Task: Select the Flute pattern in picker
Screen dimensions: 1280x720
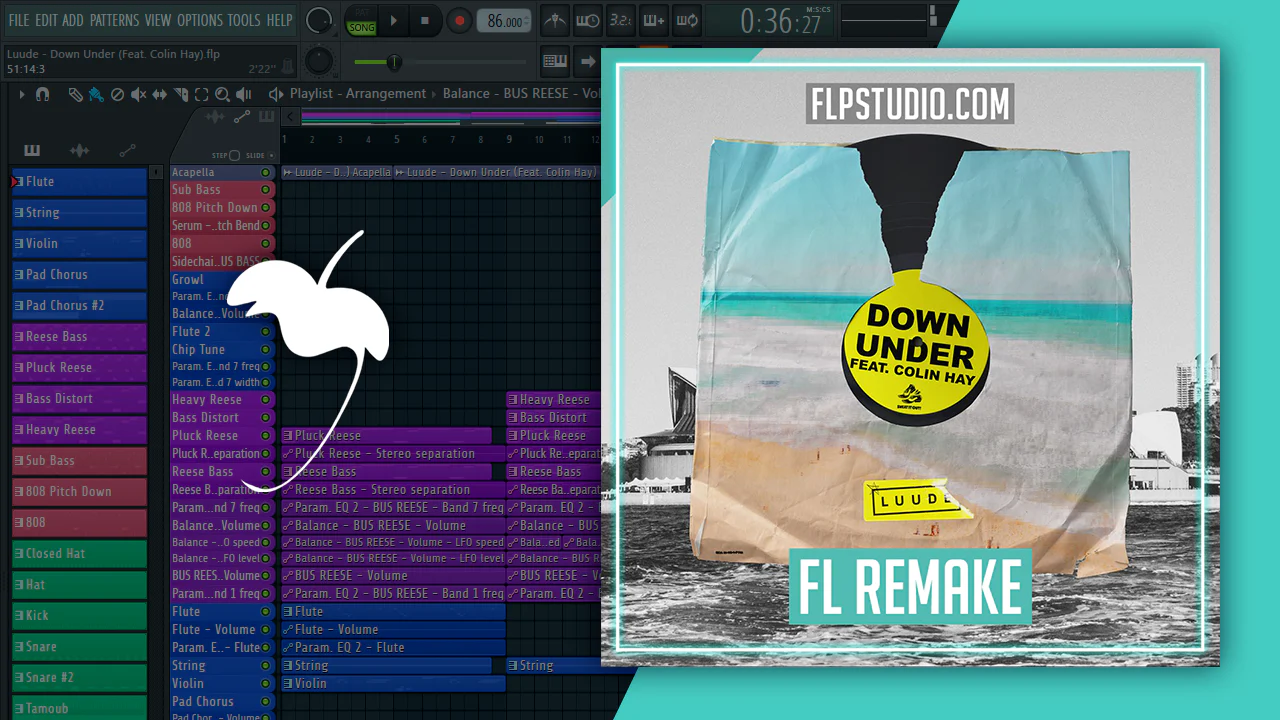Action: (x=79, y=182)
